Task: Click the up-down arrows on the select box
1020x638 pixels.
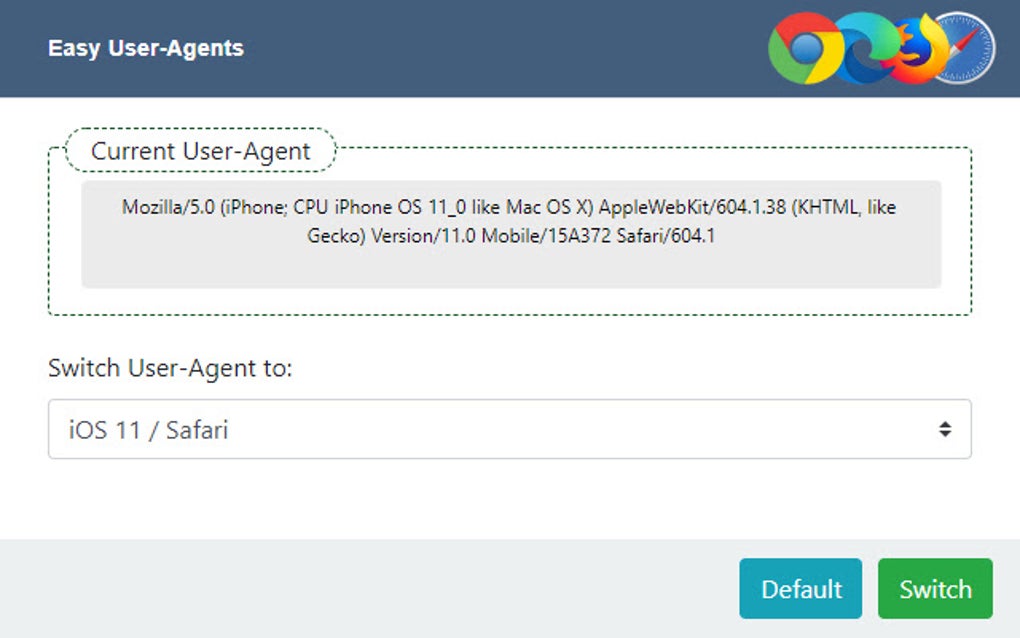Action: (x=944, y=430)
